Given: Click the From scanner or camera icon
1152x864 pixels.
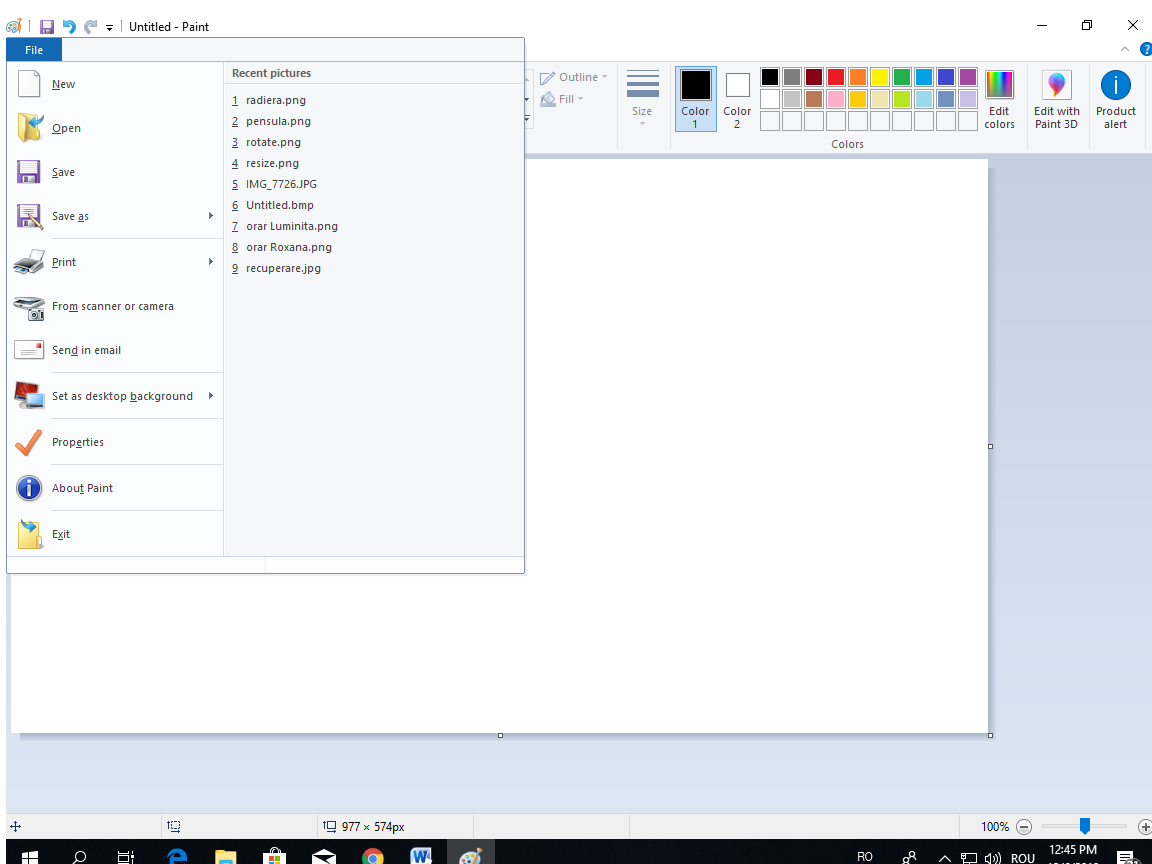Looking at the screenshot, I should (29, 307).
